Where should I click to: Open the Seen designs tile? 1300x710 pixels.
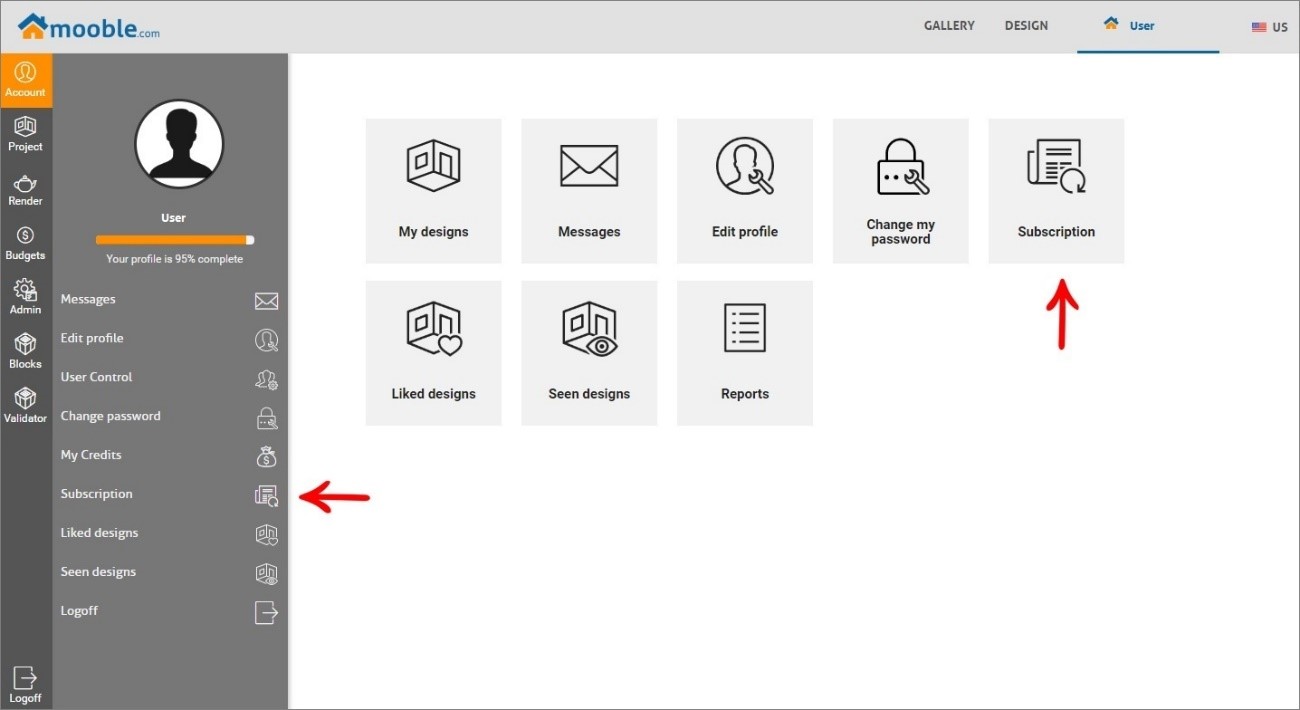[x=589, y=353]
